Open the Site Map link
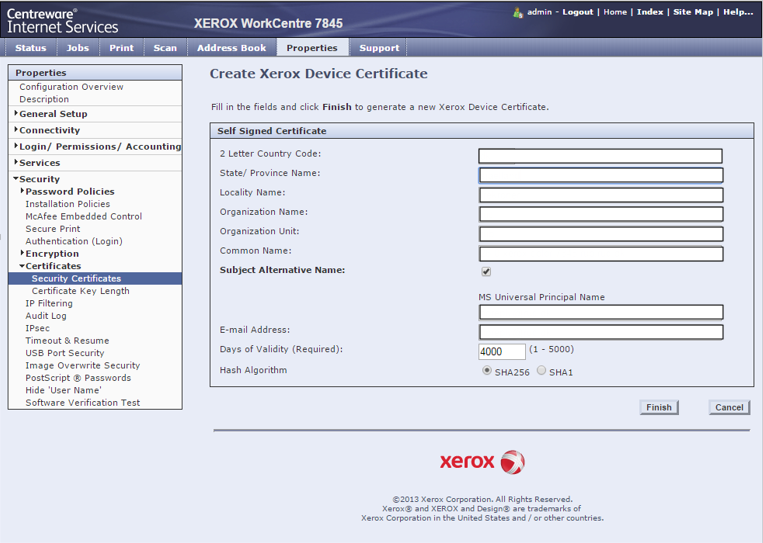The image size is (763, 543). point(693,12)
